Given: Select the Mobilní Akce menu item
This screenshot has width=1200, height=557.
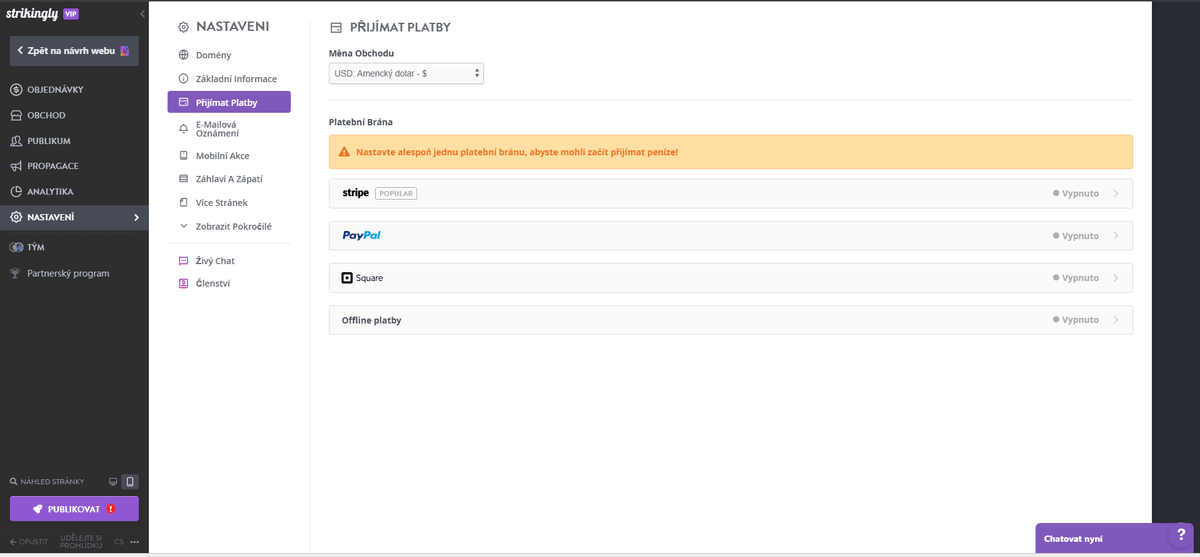Looking at the screenshot, I should 222,156.
